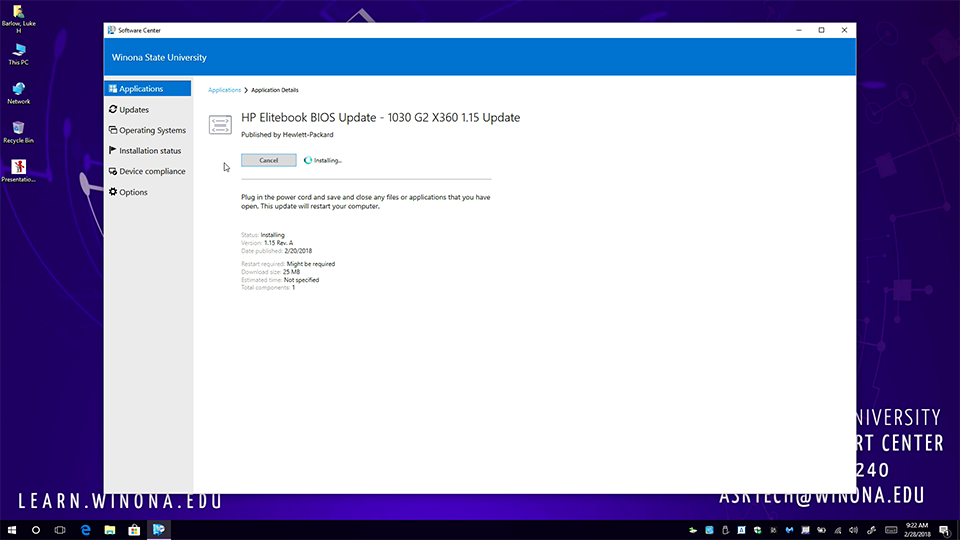Click the HP BIOS Update application icon
The height and width of the screenshot is (540, 960).
coord(220,124)
